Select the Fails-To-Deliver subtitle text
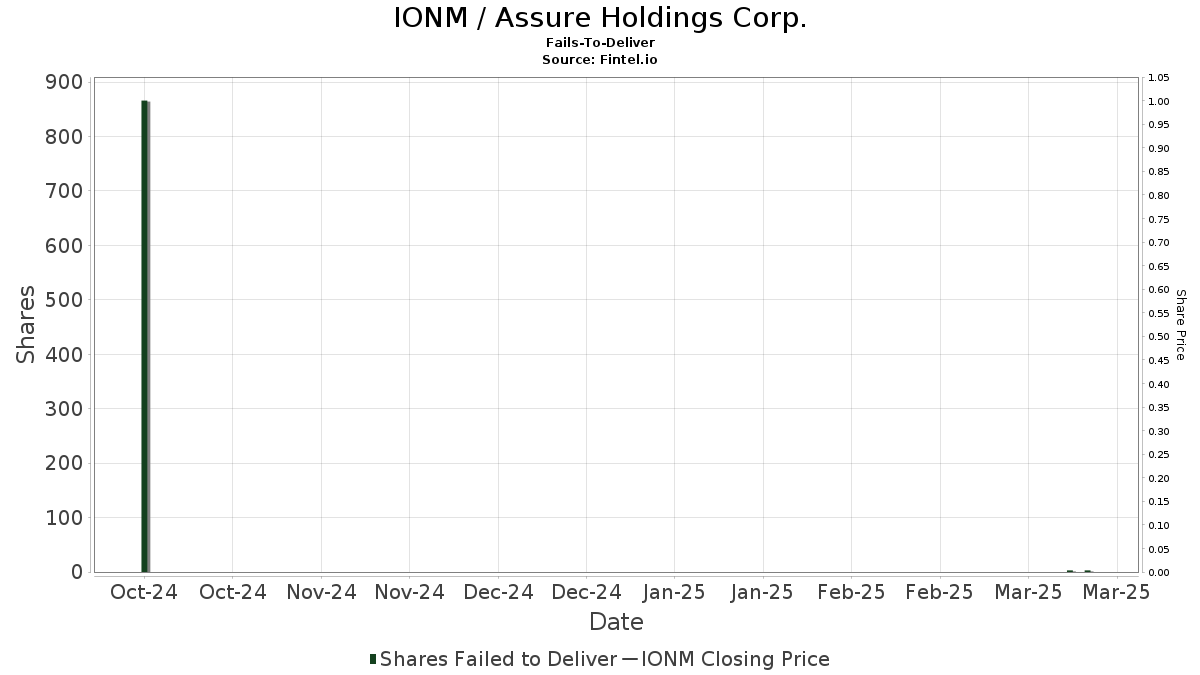1200x675 pixels. 600,44
